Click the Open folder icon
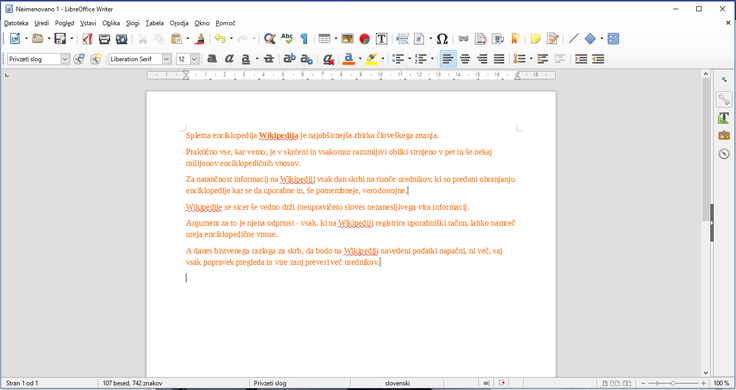This screenshot has height=390, width=736. tap(38, 38)
